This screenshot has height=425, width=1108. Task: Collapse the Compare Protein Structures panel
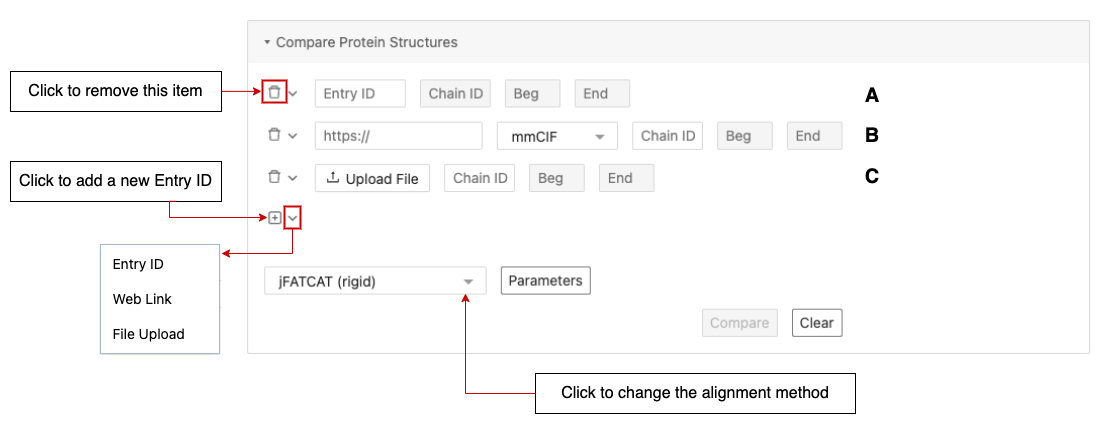(267, 42)
